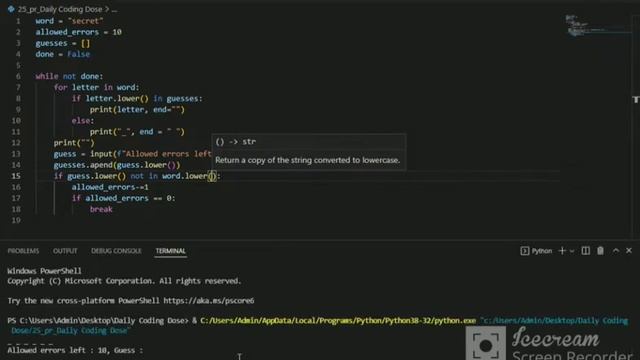Click "Windows PowerShell" text in terminal
Image resolution: width=640 pixels, height=360 pixels.
click(44, 271)
